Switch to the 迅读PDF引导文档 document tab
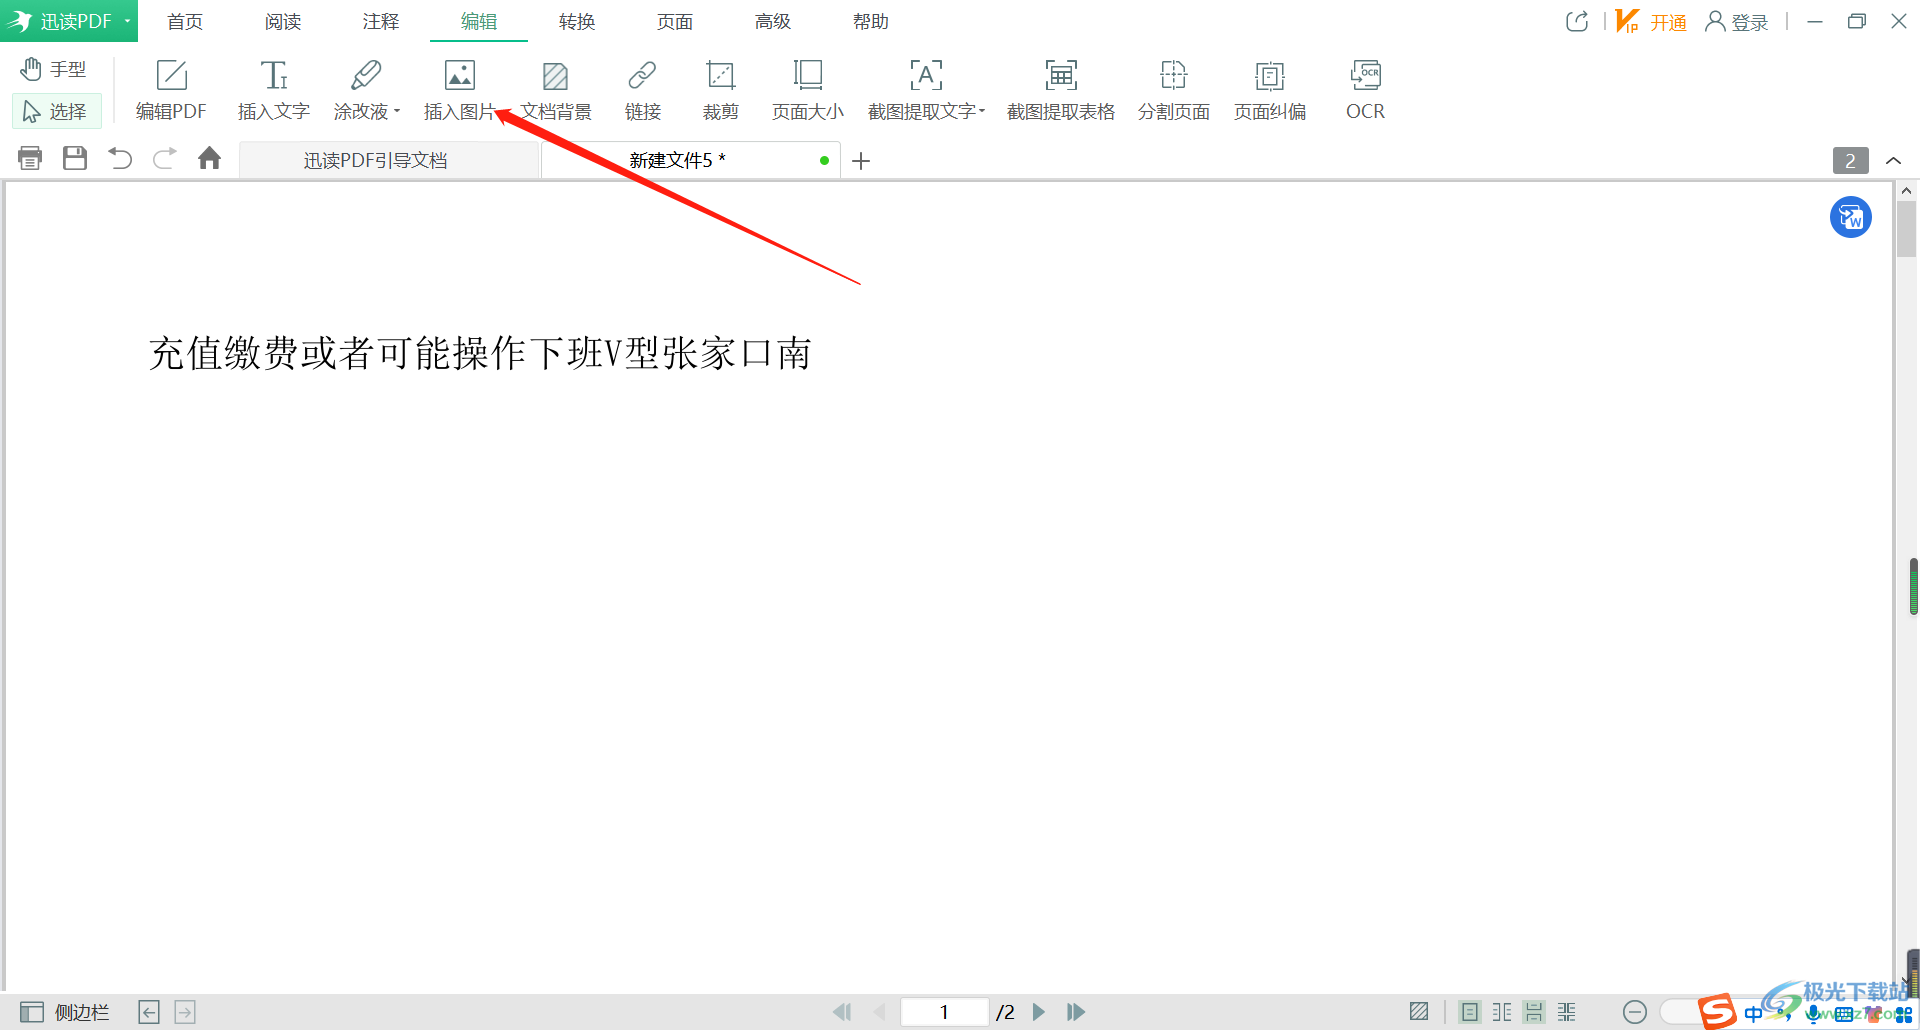Screen dimensions: 1920x1030 pos(389,160)
